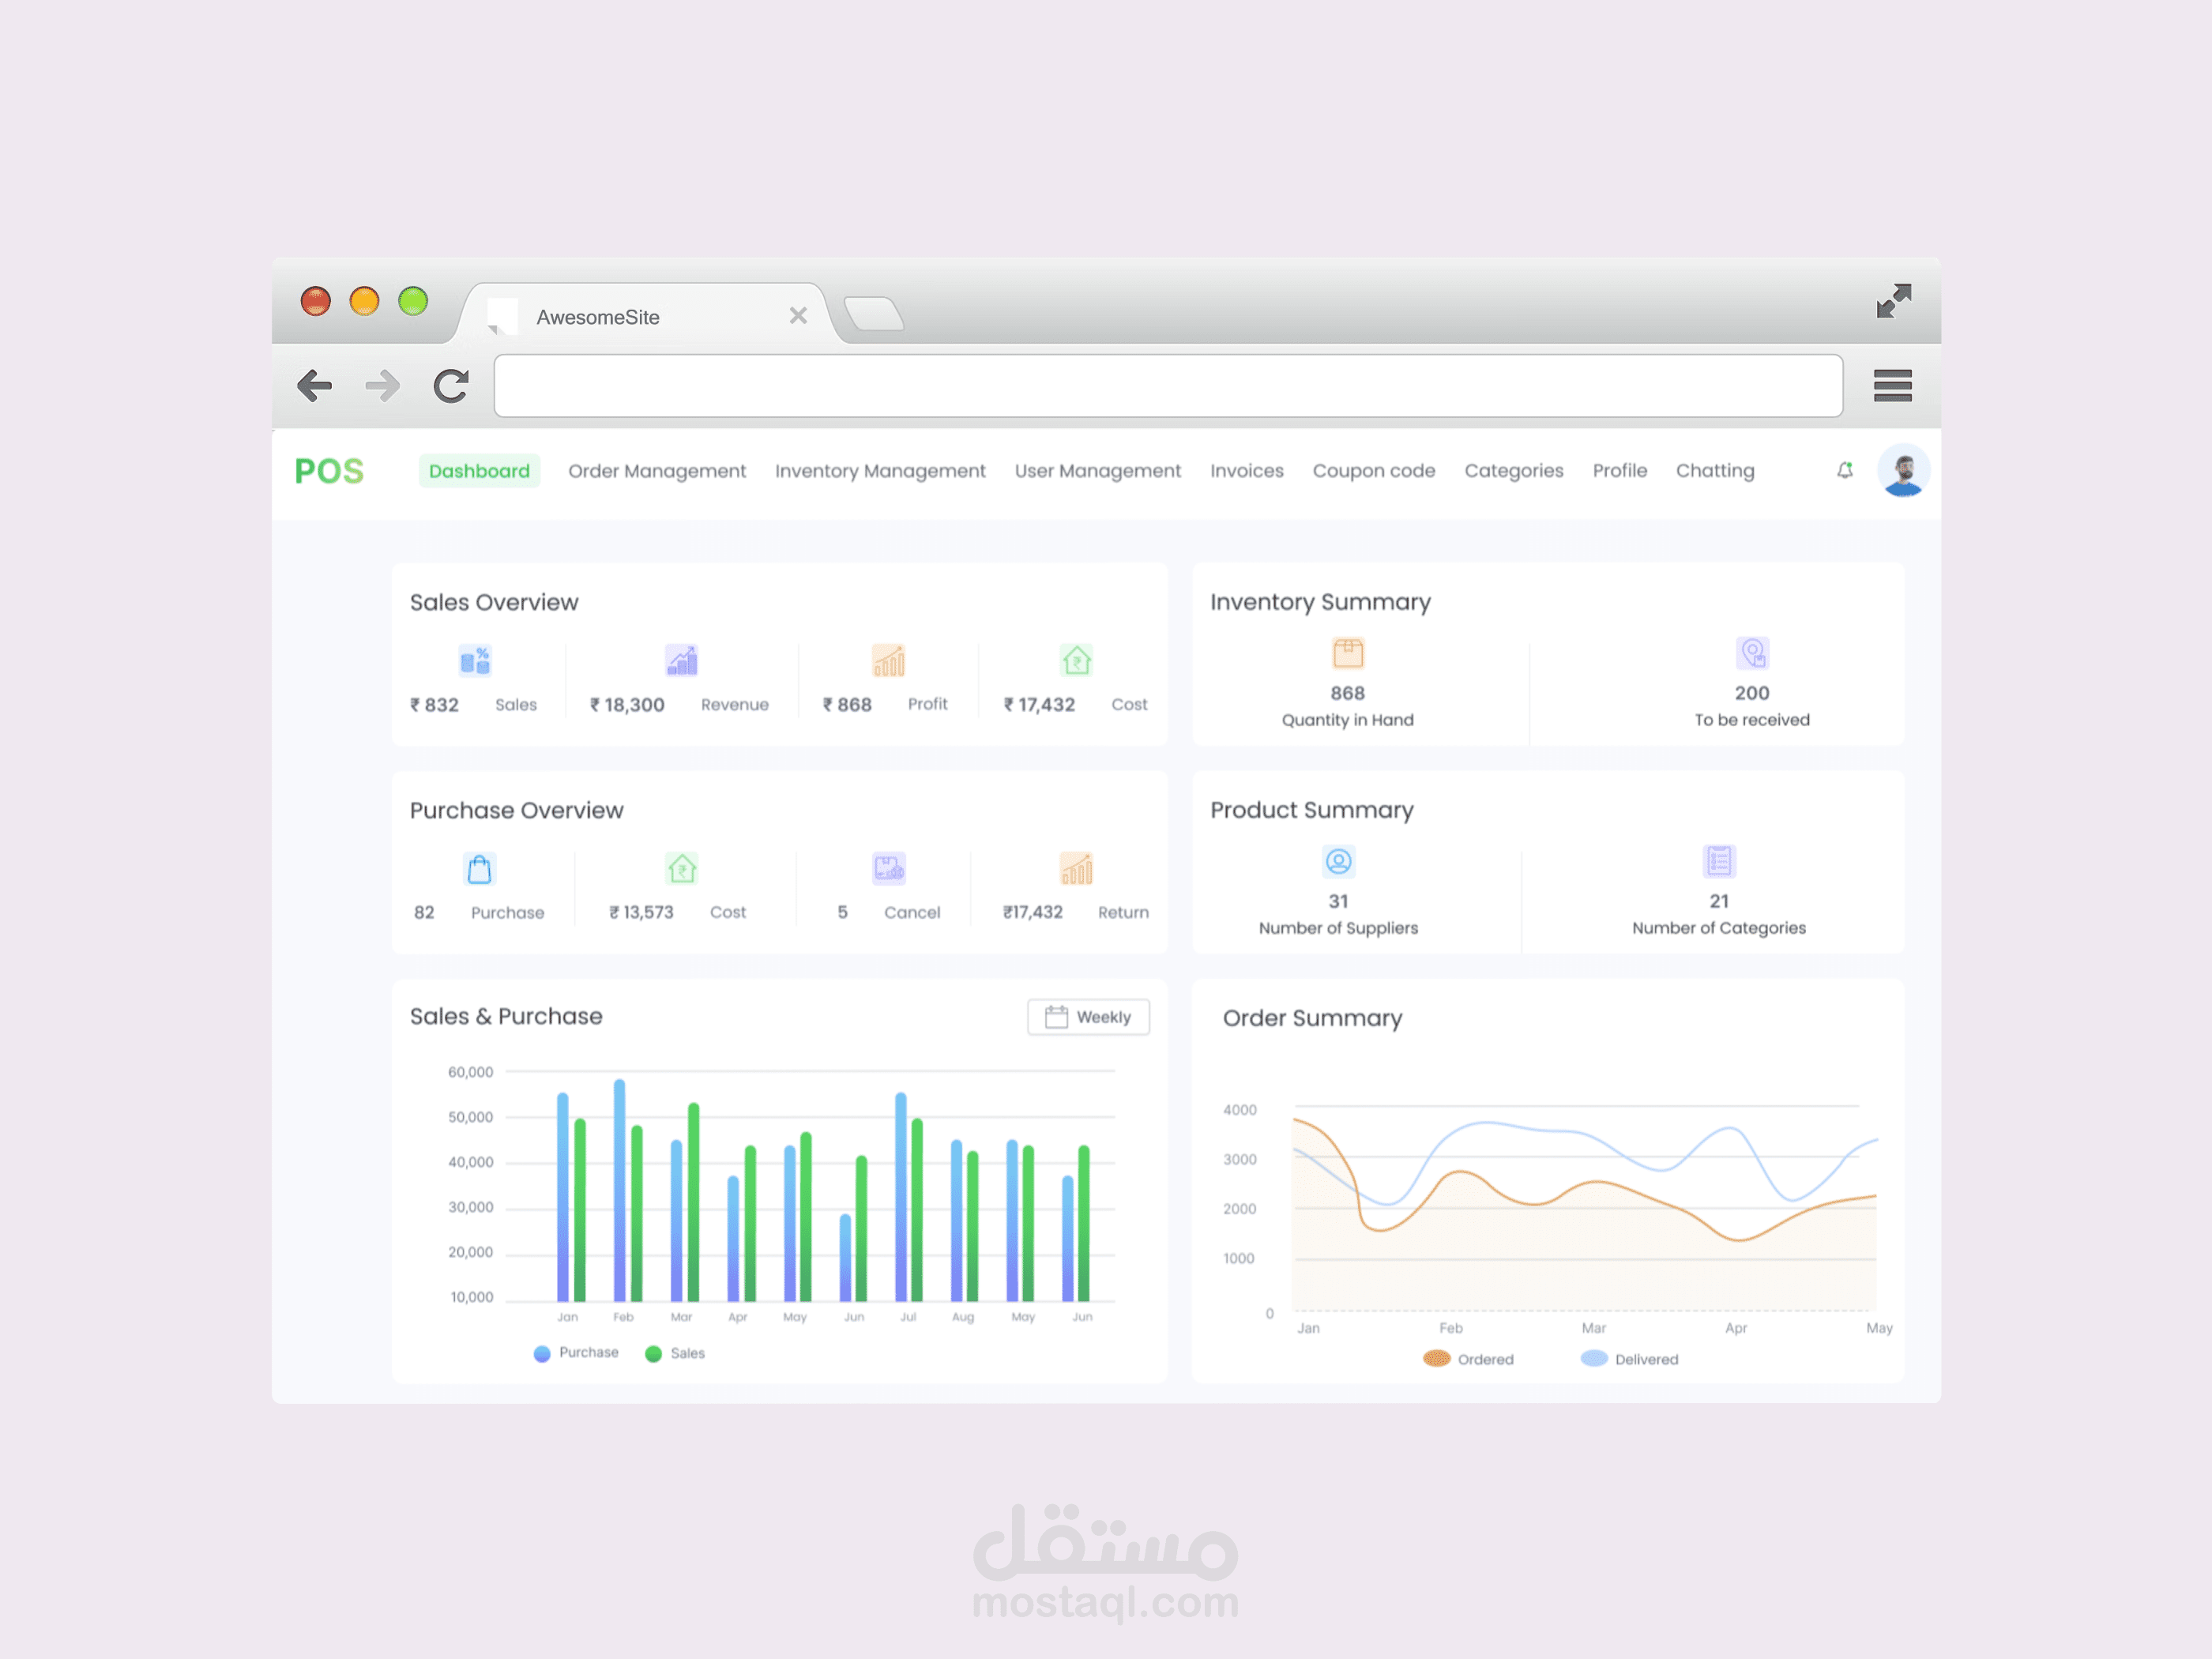Click the Purchase shopping bag icon
2212x1659 pixels.
[479, 868]
